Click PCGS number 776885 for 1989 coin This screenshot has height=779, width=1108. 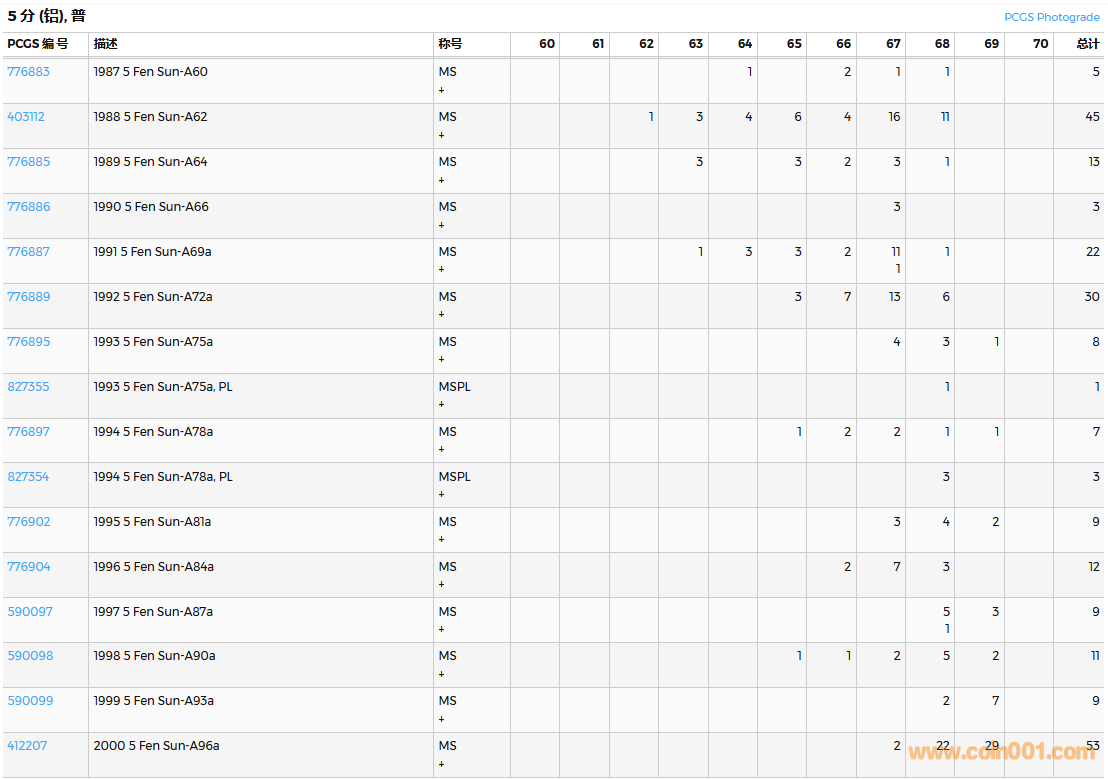tap(28, 162)
